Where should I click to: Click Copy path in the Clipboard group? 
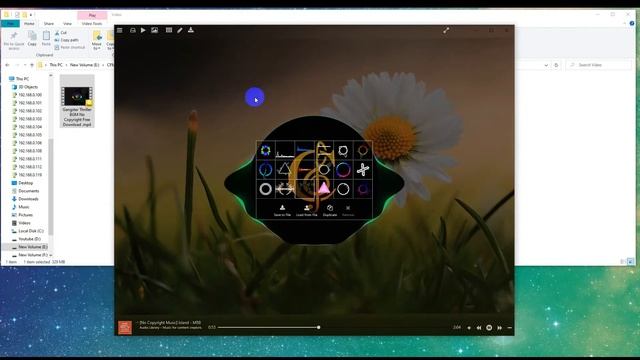click(x=67, y=40)
